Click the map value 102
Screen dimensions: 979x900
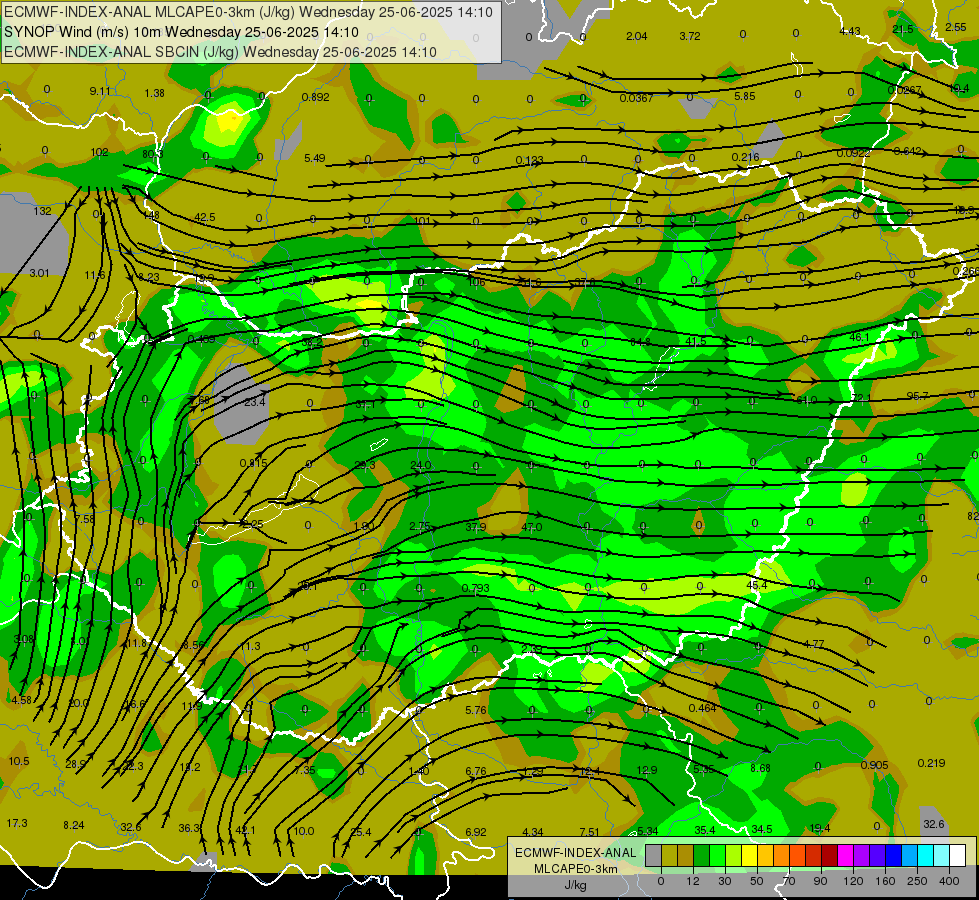pyautogui.click(x=99, y=152)
